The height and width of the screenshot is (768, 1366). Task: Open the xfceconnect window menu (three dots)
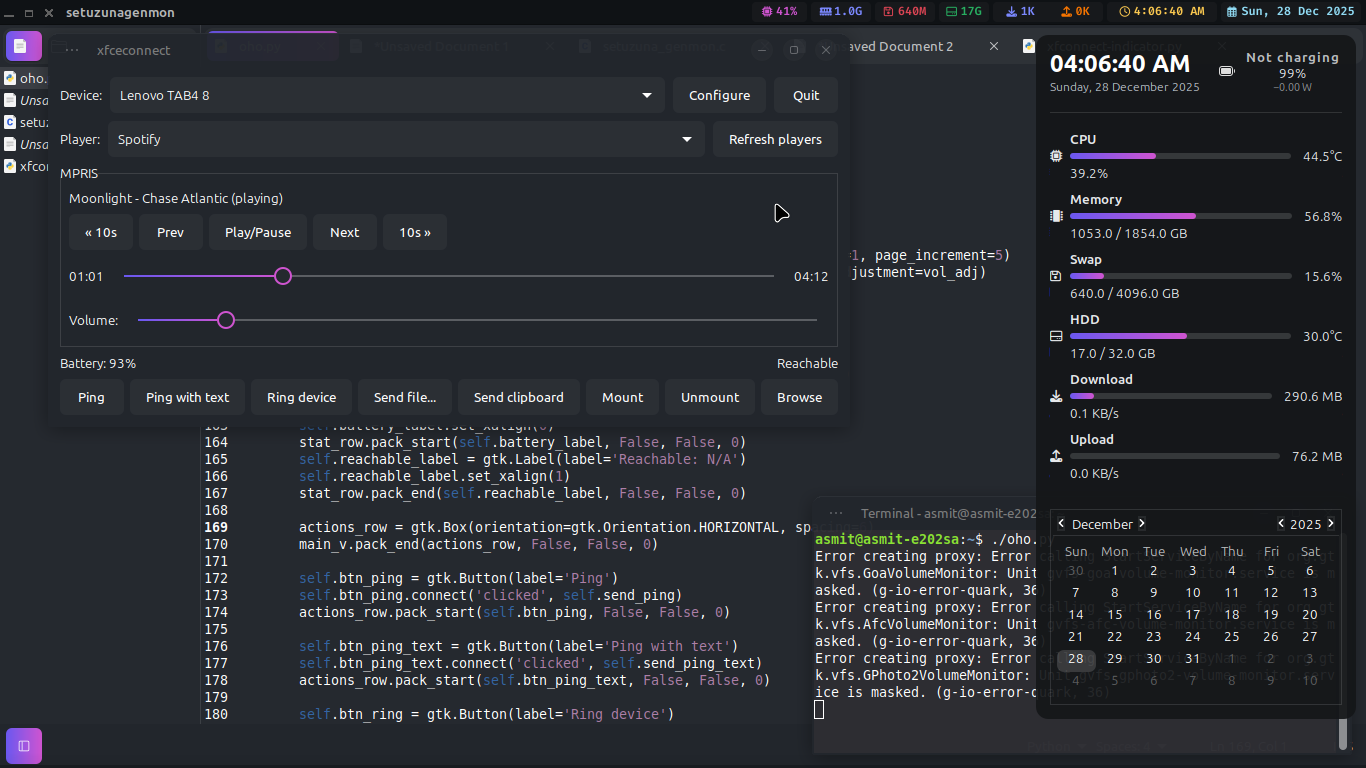coord(72,50)
